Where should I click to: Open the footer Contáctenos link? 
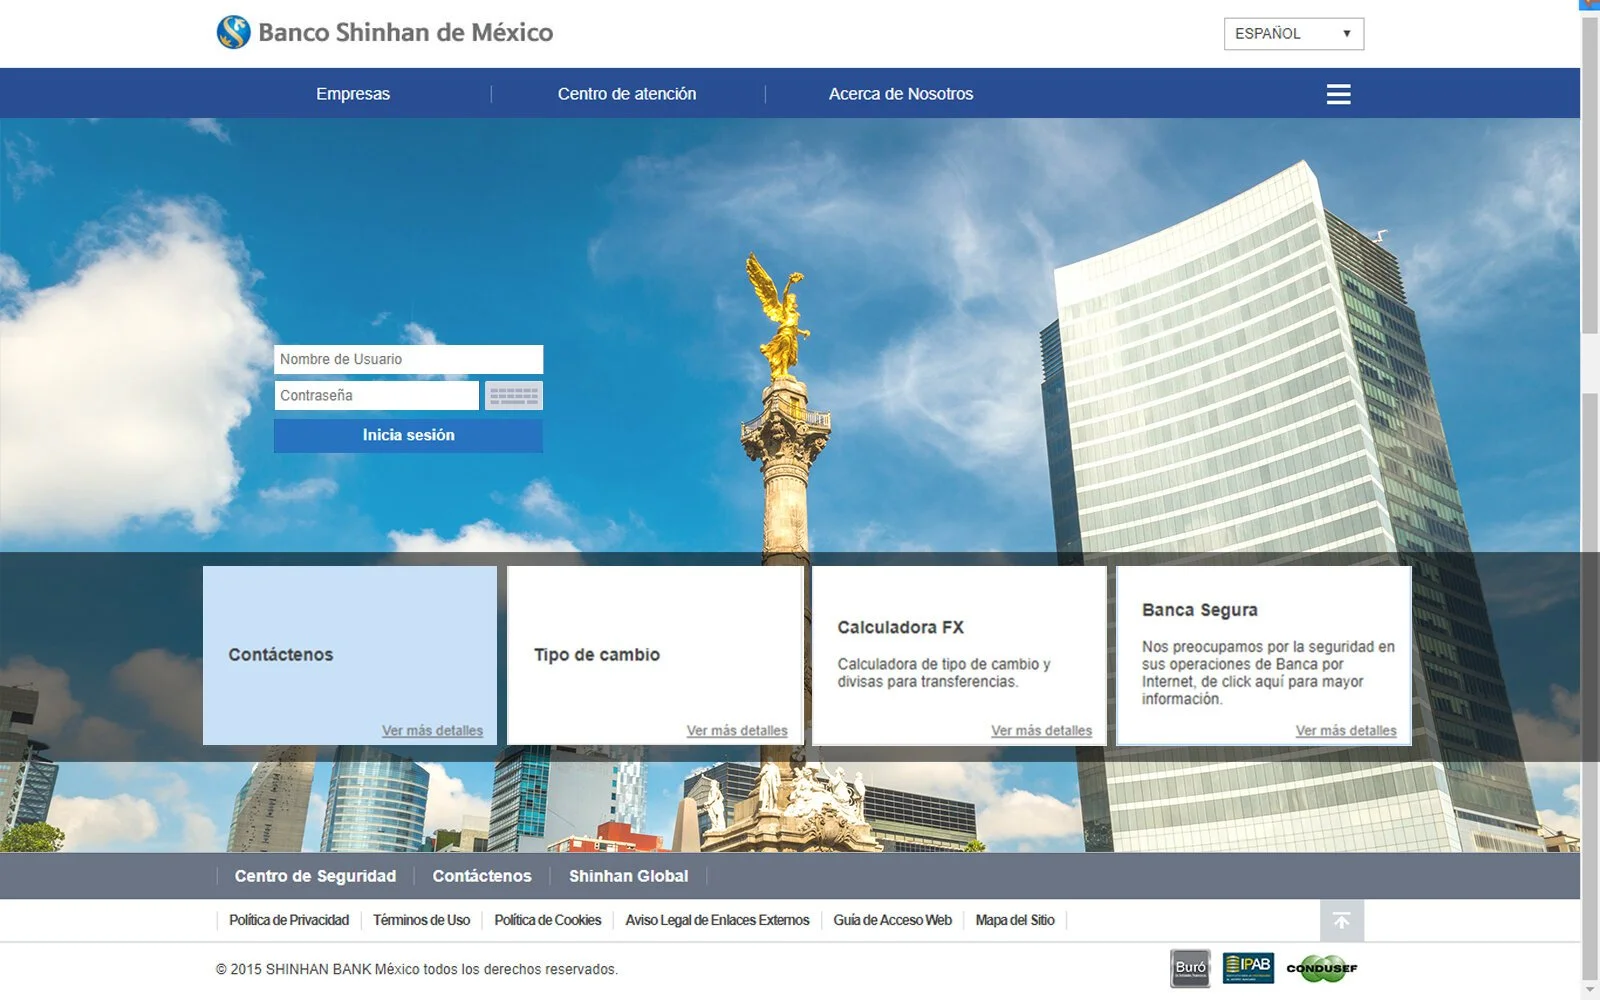coord(482,876)
